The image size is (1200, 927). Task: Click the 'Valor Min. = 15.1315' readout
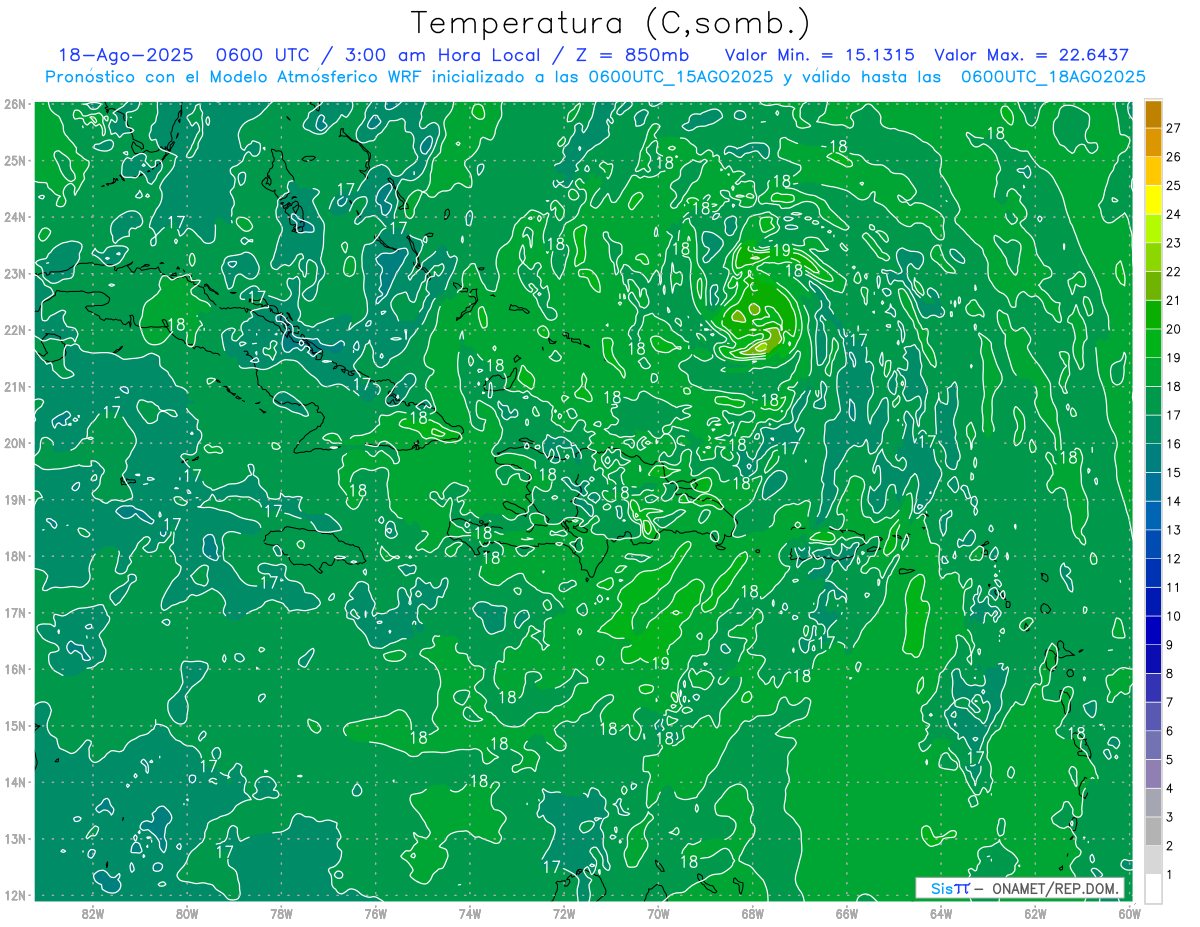tap(819, 55)
